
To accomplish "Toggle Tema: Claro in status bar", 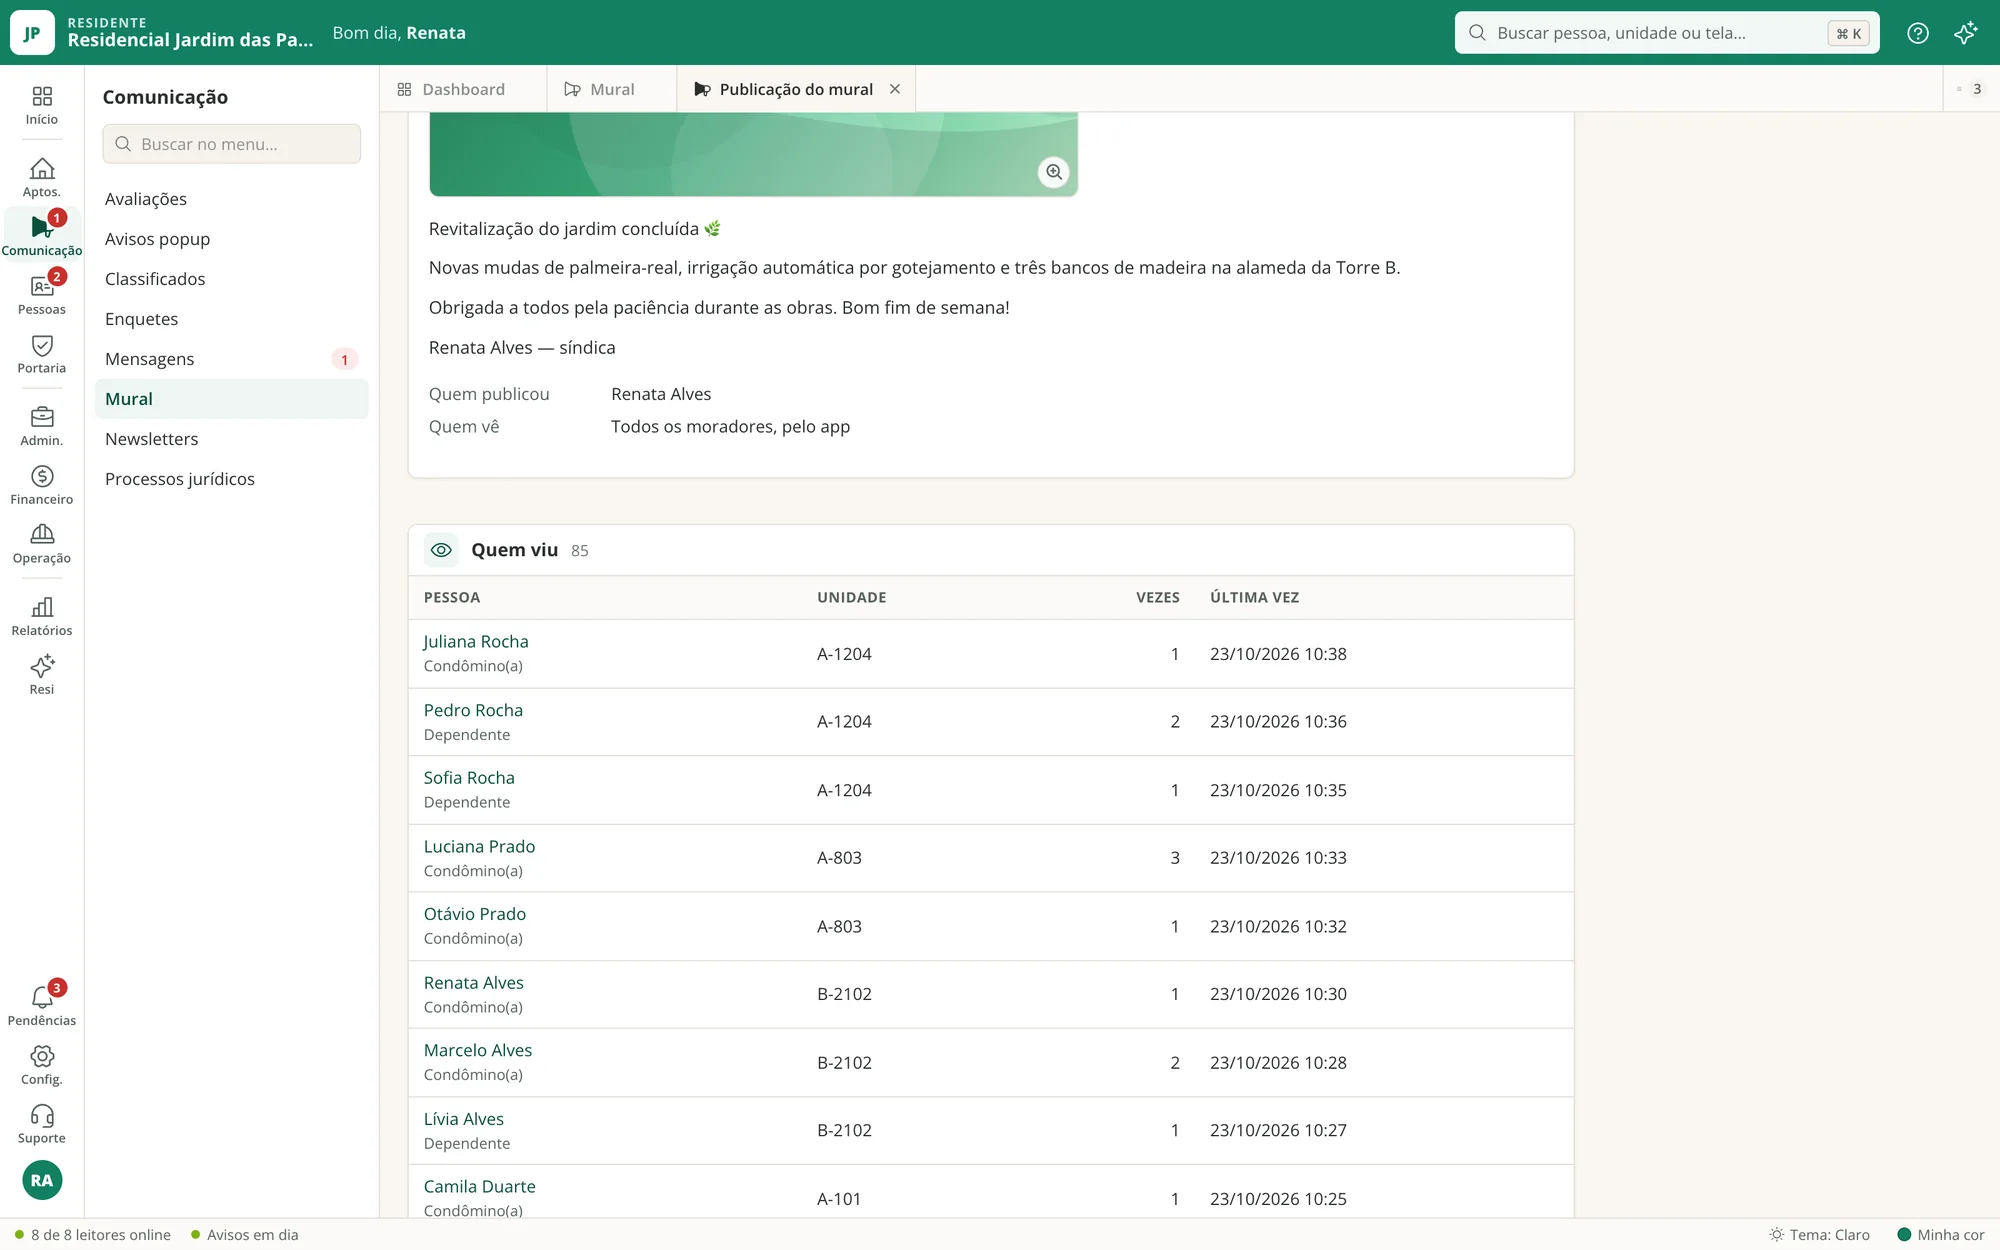I will coord(1819,1235).
